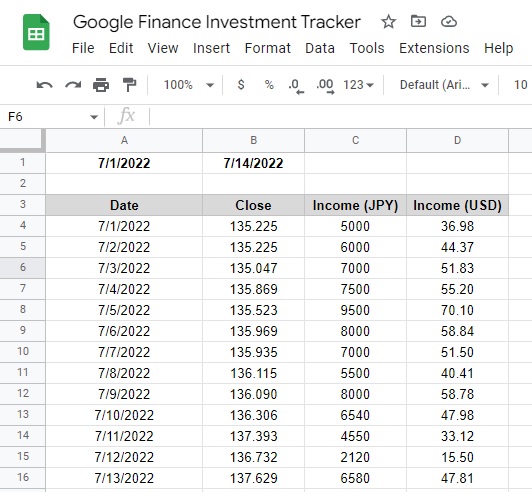Increase decimal places button
532x492 pixels.
click(325, 86)
